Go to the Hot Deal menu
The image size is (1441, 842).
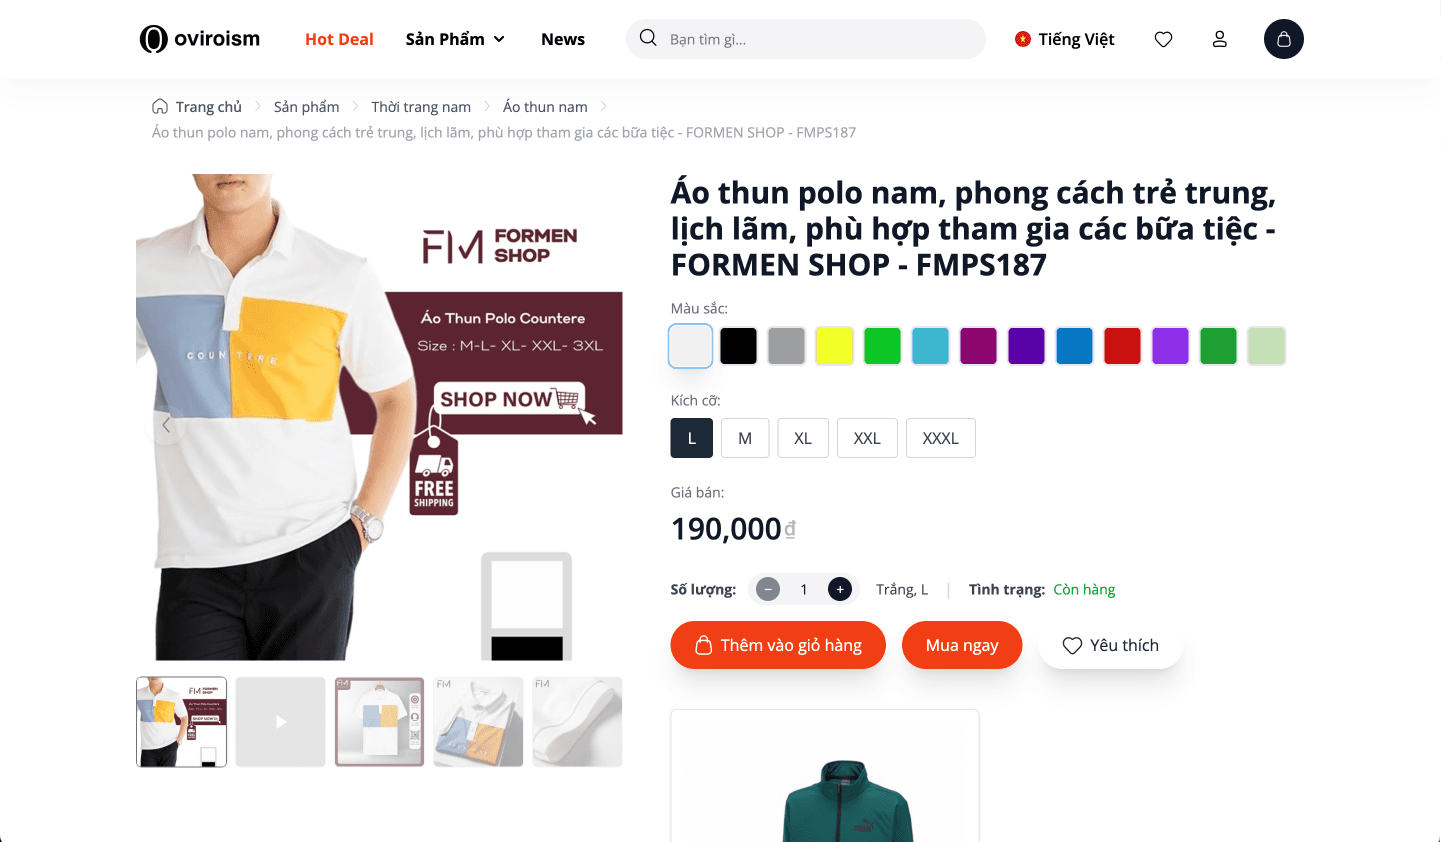(x=339, y=39)
